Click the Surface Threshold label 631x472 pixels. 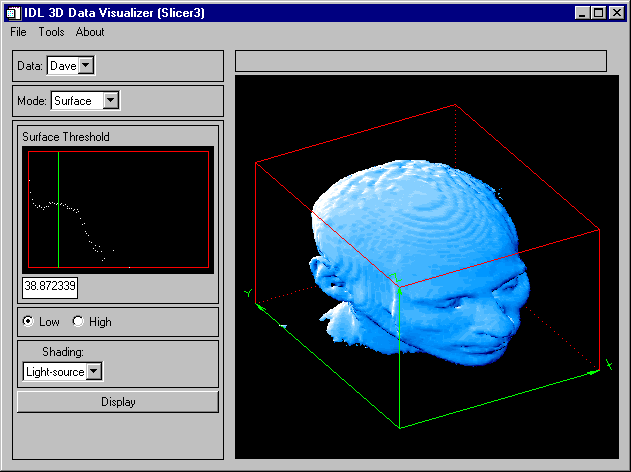click(66, 137)
